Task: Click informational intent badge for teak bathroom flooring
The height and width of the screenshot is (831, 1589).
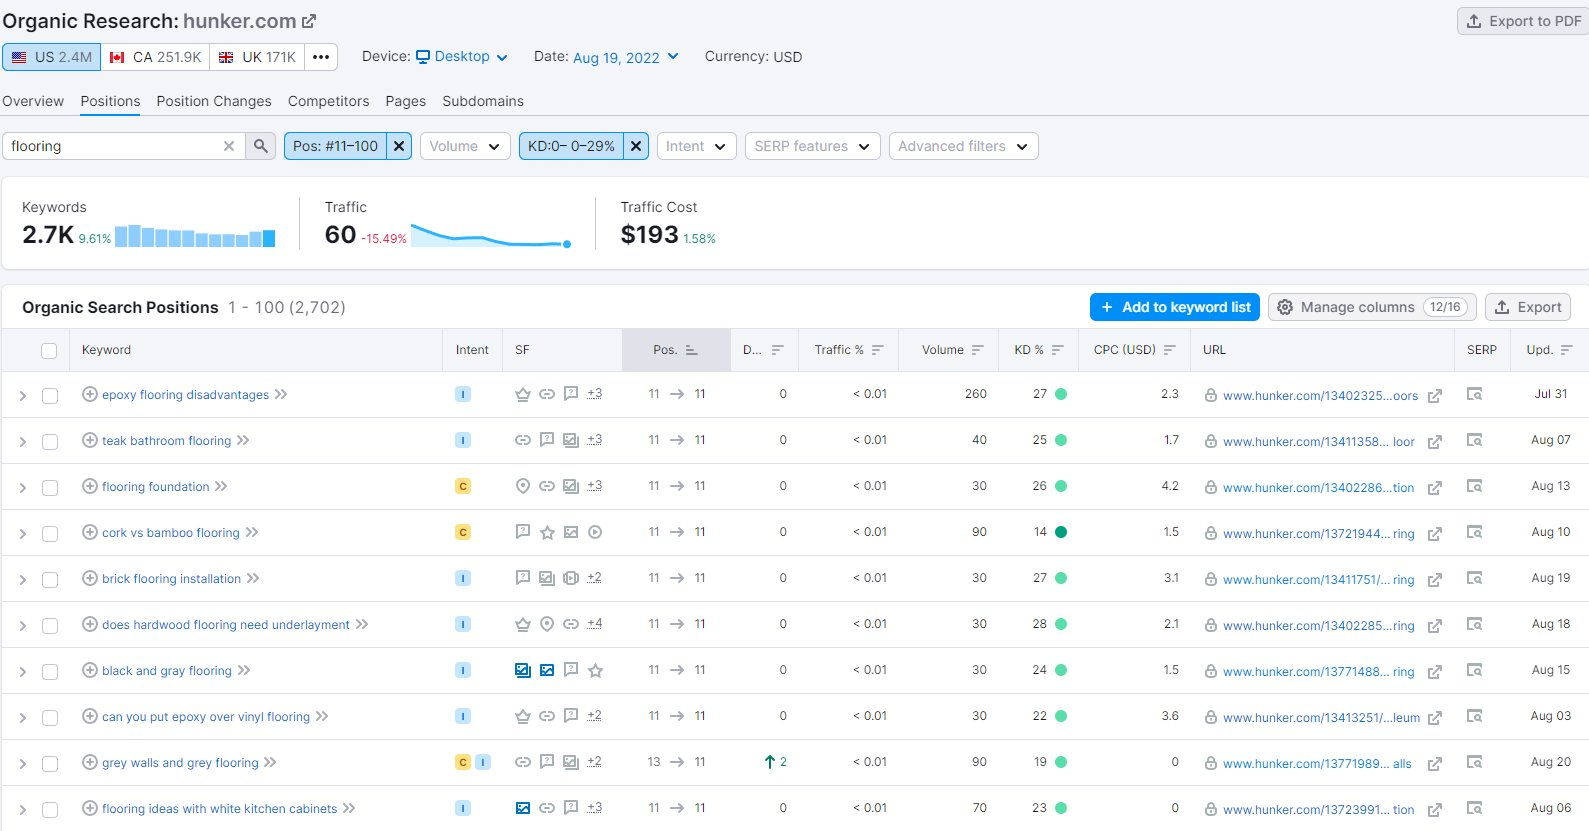Action: point(463,440)
